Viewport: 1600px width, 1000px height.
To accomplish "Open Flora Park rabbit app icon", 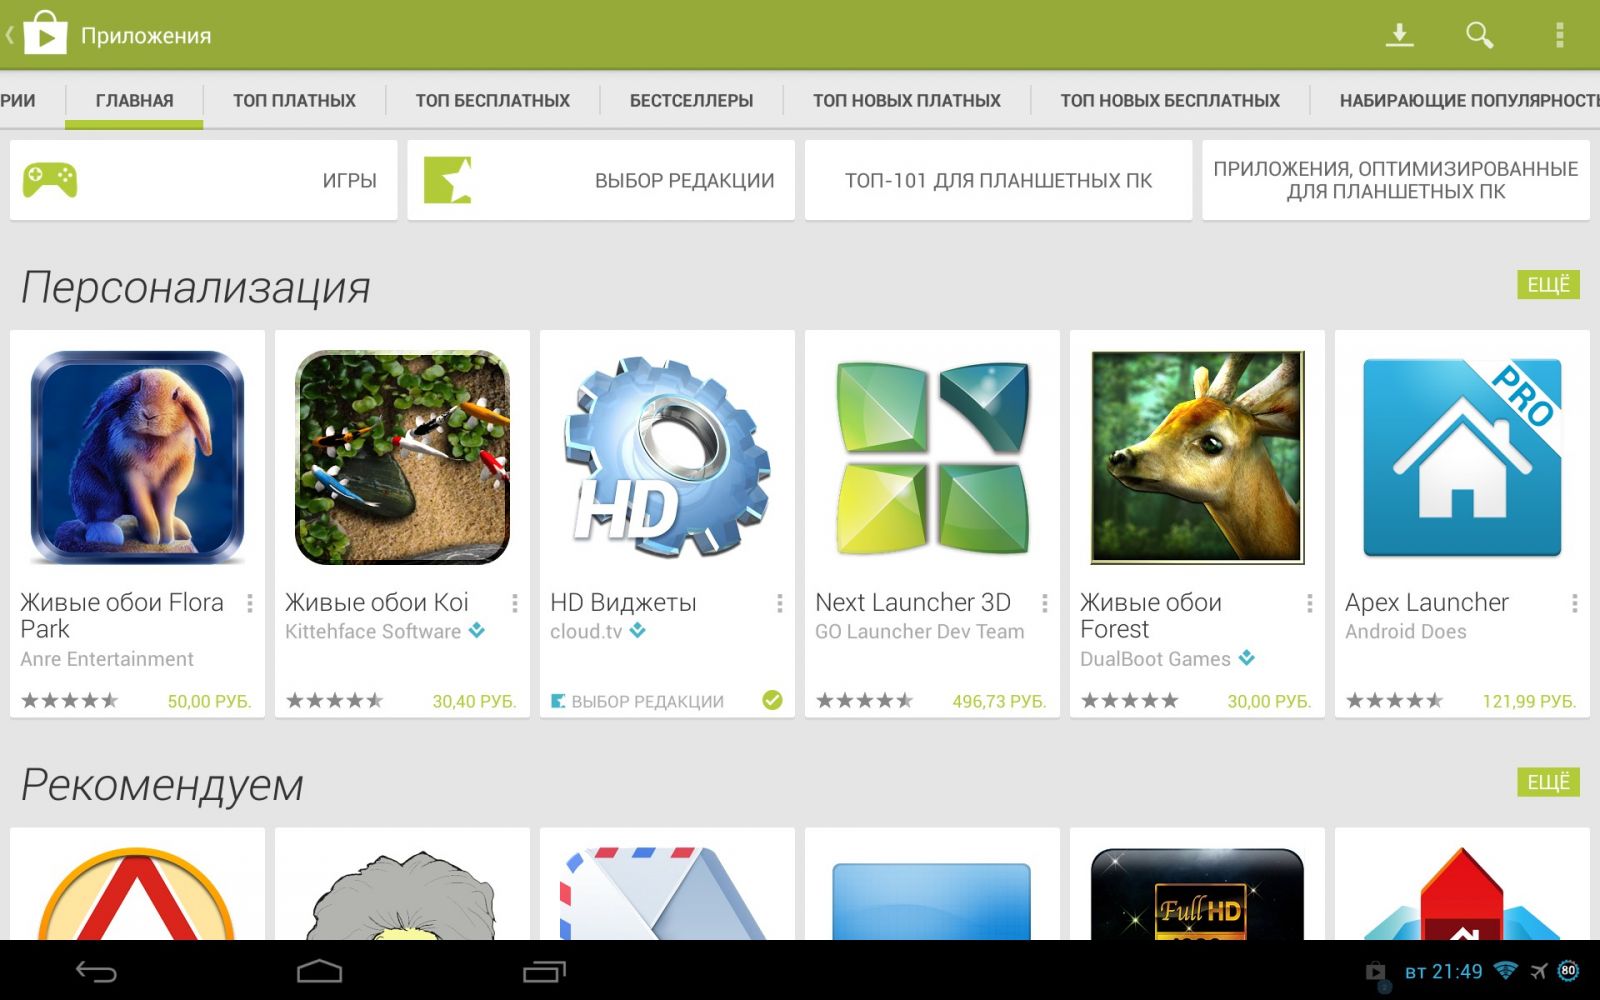I will [137, 457].
